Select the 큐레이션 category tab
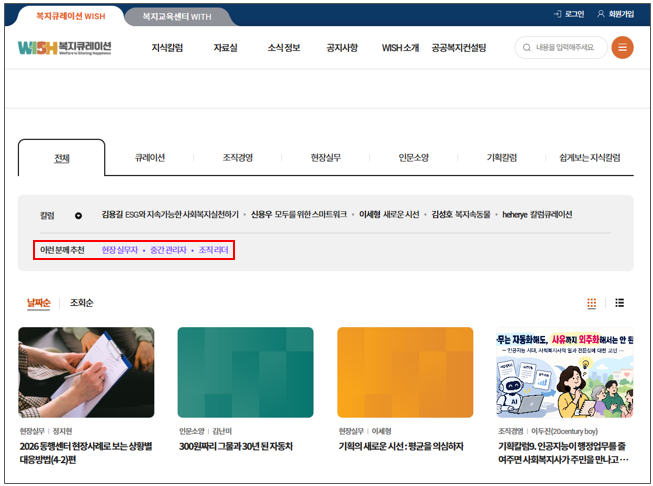 coord(150,158)
